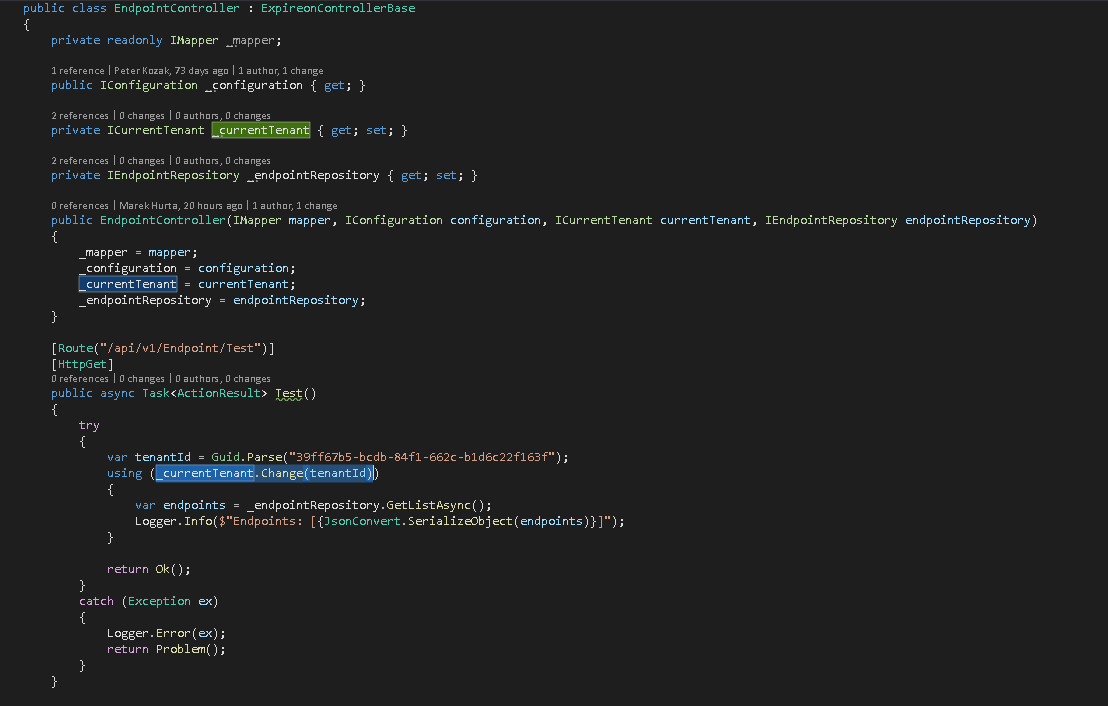This screenshot has width=1108, height=706.
Task: Select the green-highlighted _currentTenant property name
Action: point(260,131)
